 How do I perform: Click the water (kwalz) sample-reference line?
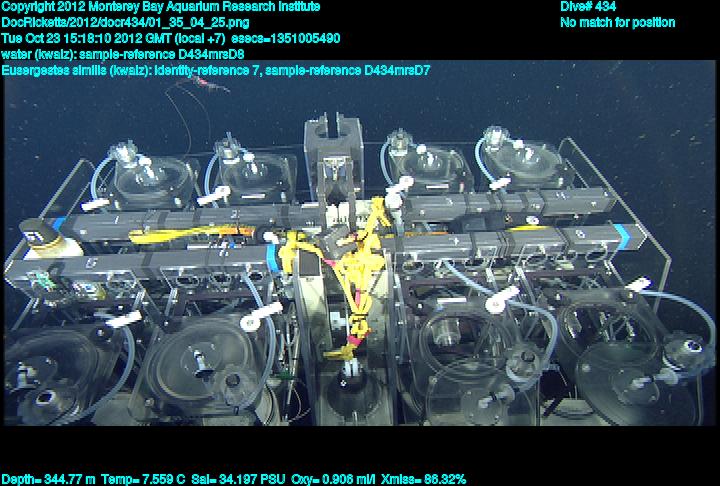coord(123,55)
